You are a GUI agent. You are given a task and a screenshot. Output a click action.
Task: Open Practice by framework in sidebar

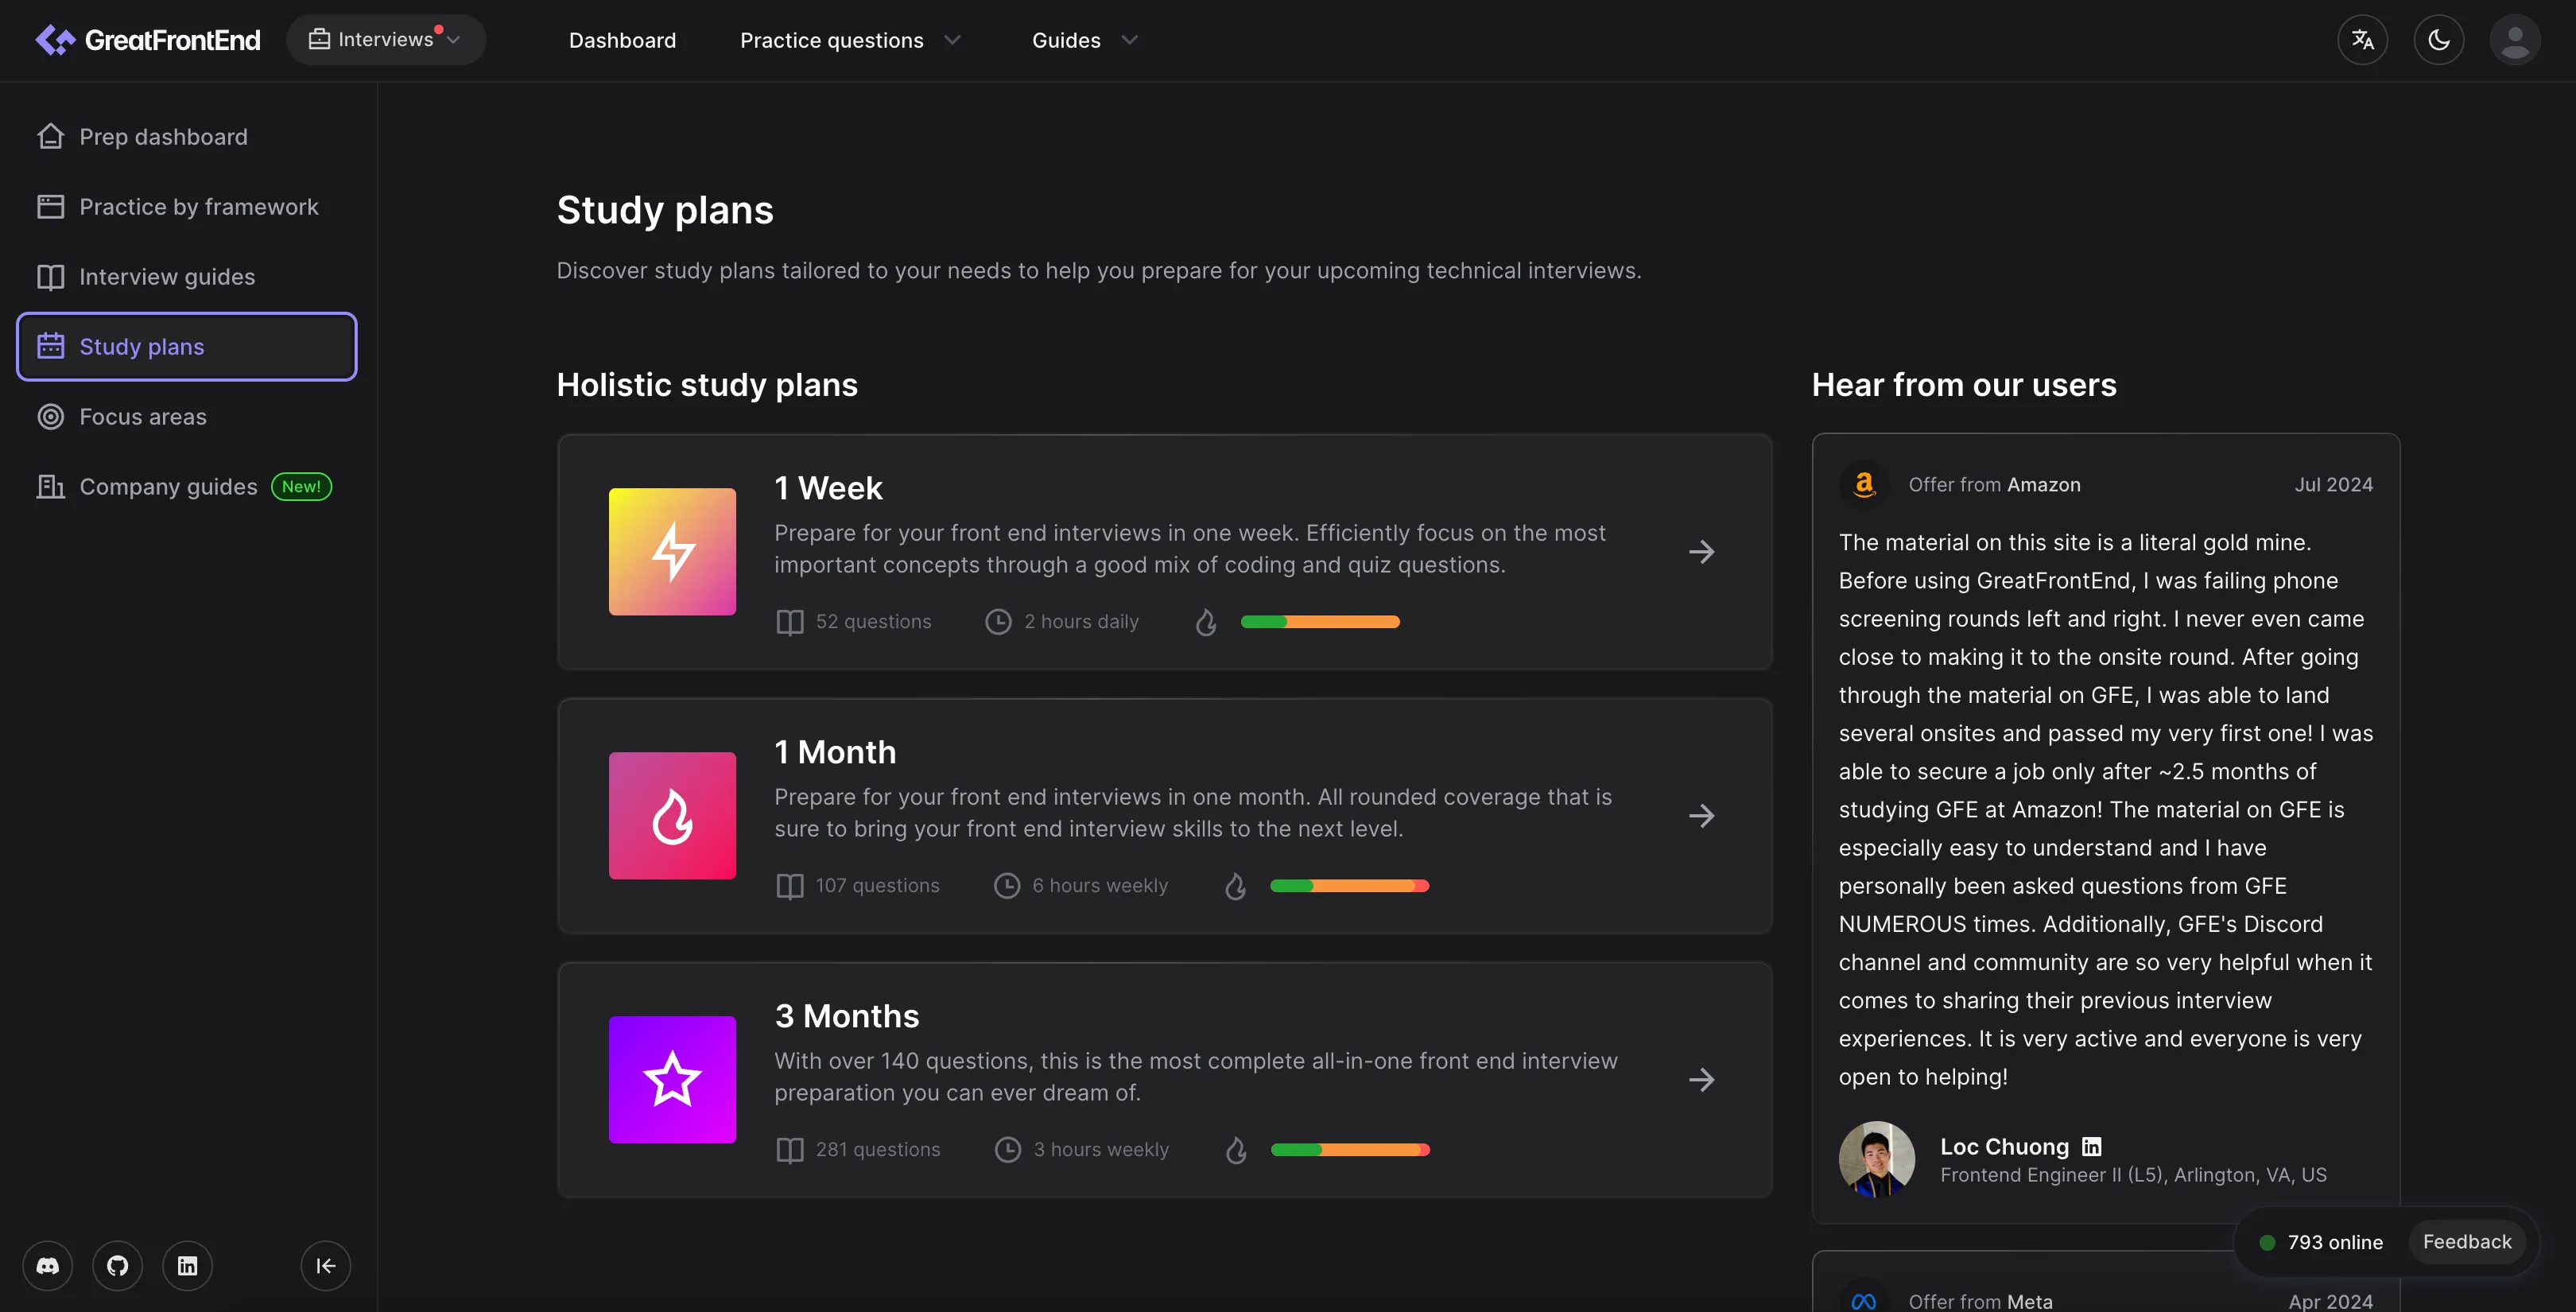[x=187, y=207]
